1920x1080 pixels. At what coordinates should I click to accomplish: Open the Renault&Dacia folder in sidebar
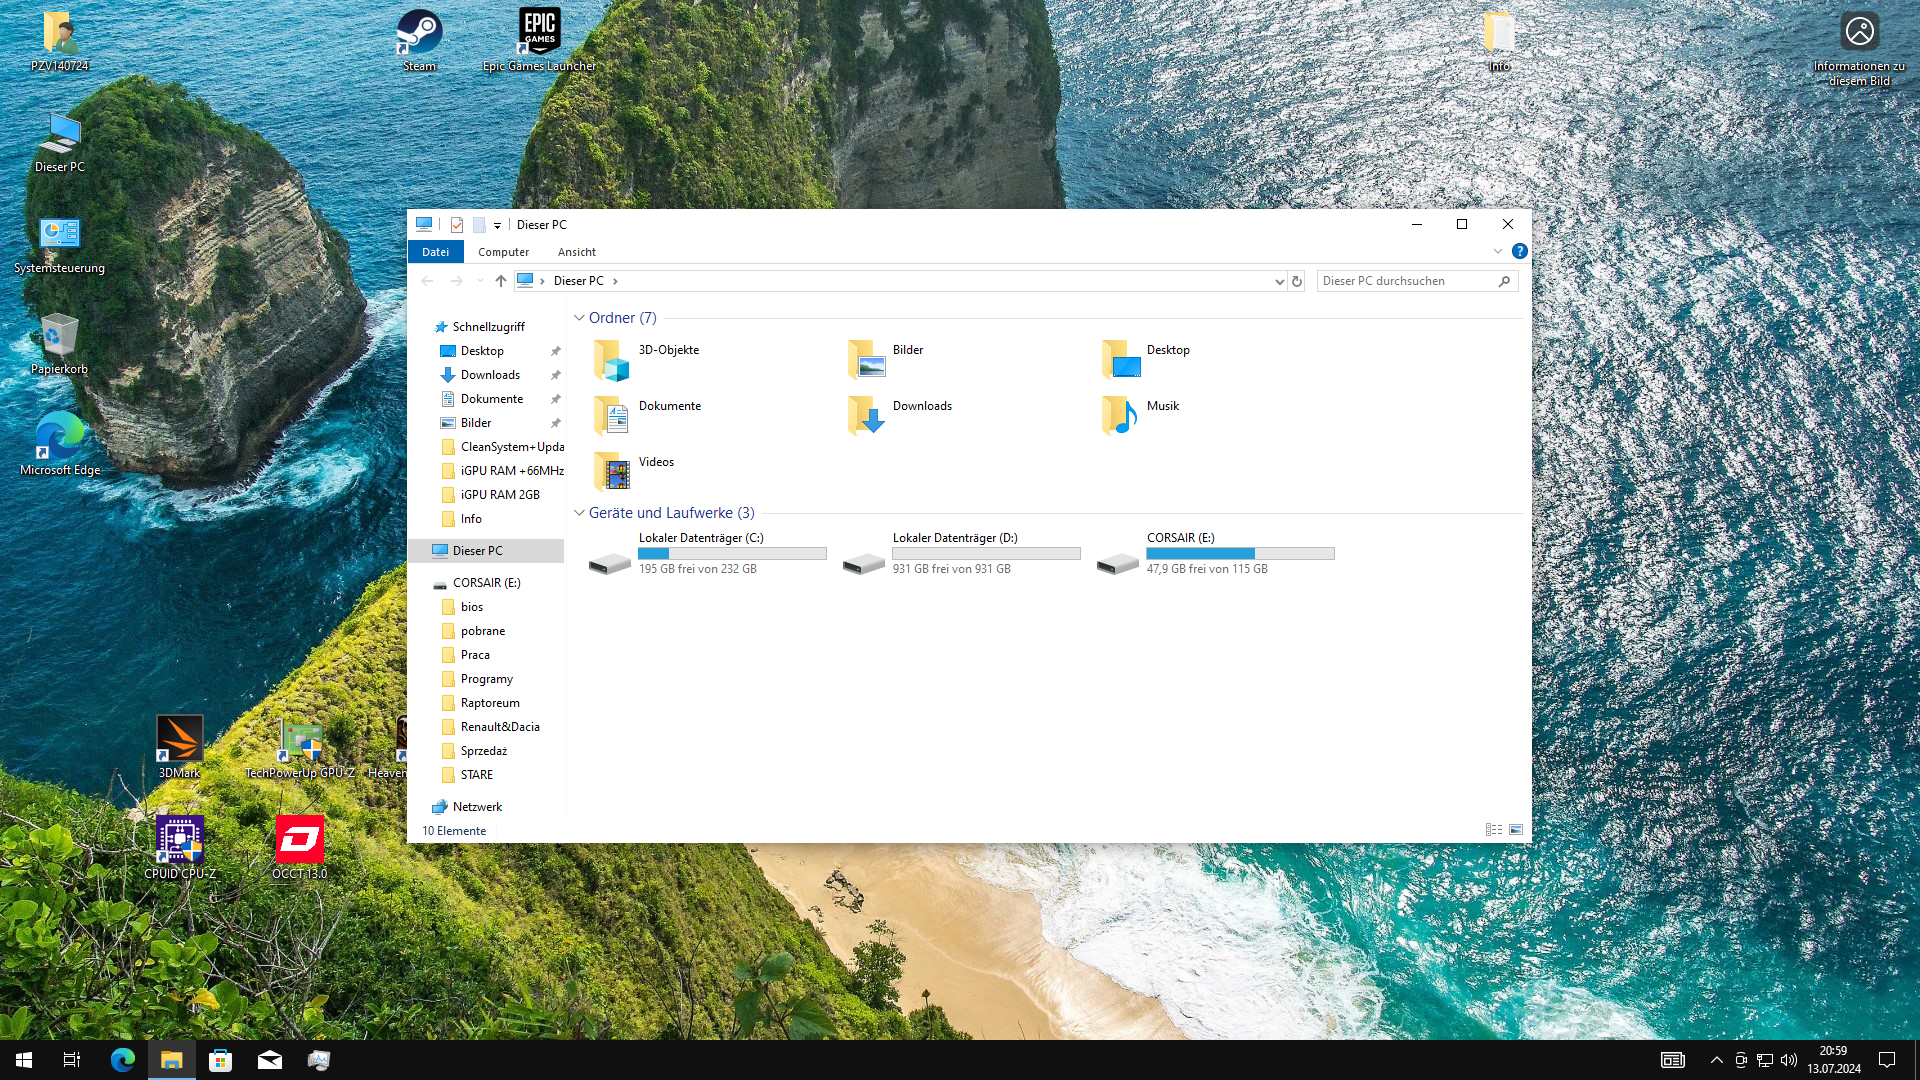tap(500, 727)
